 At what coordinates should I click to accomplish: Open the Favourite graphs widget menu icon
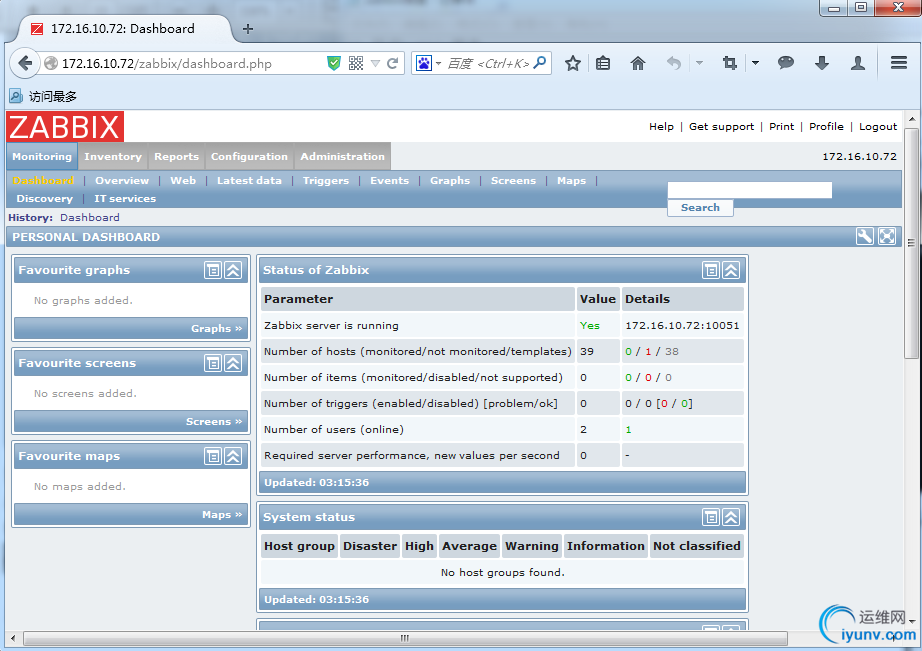click(x=213, y=270)
